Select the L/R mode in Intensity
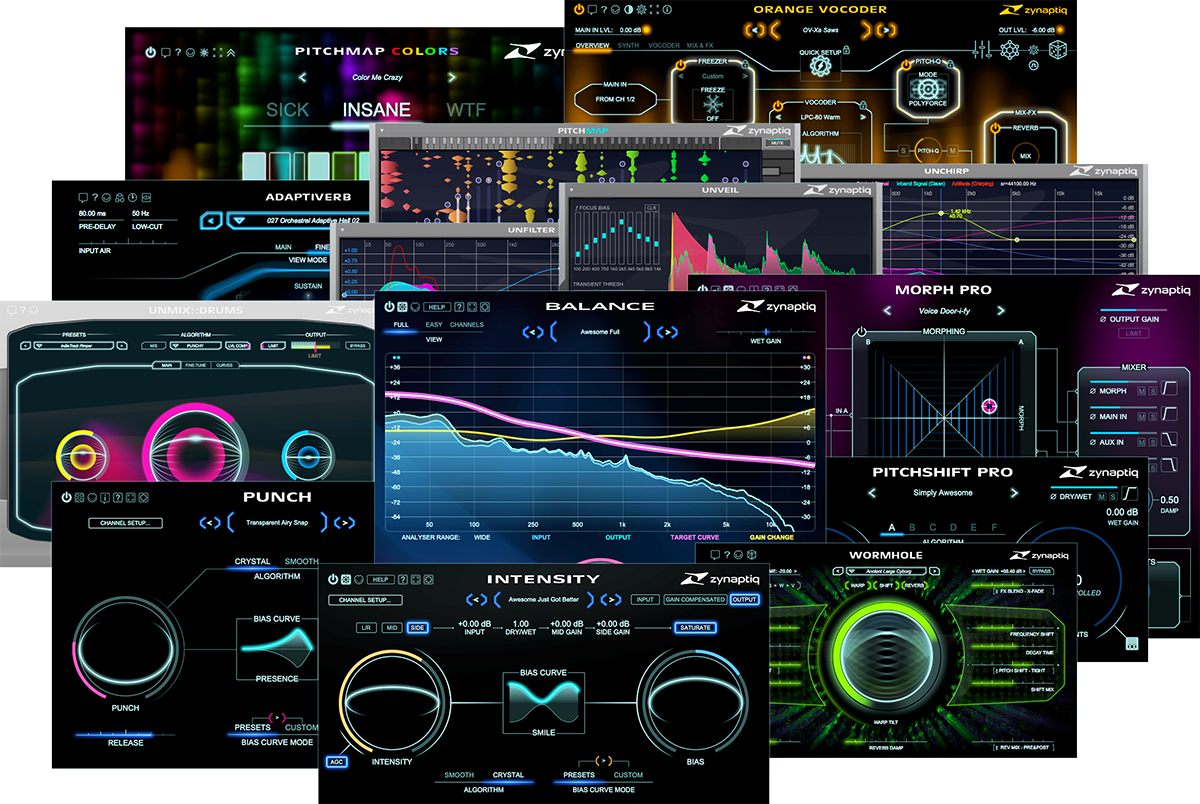 tap(368, 627)
